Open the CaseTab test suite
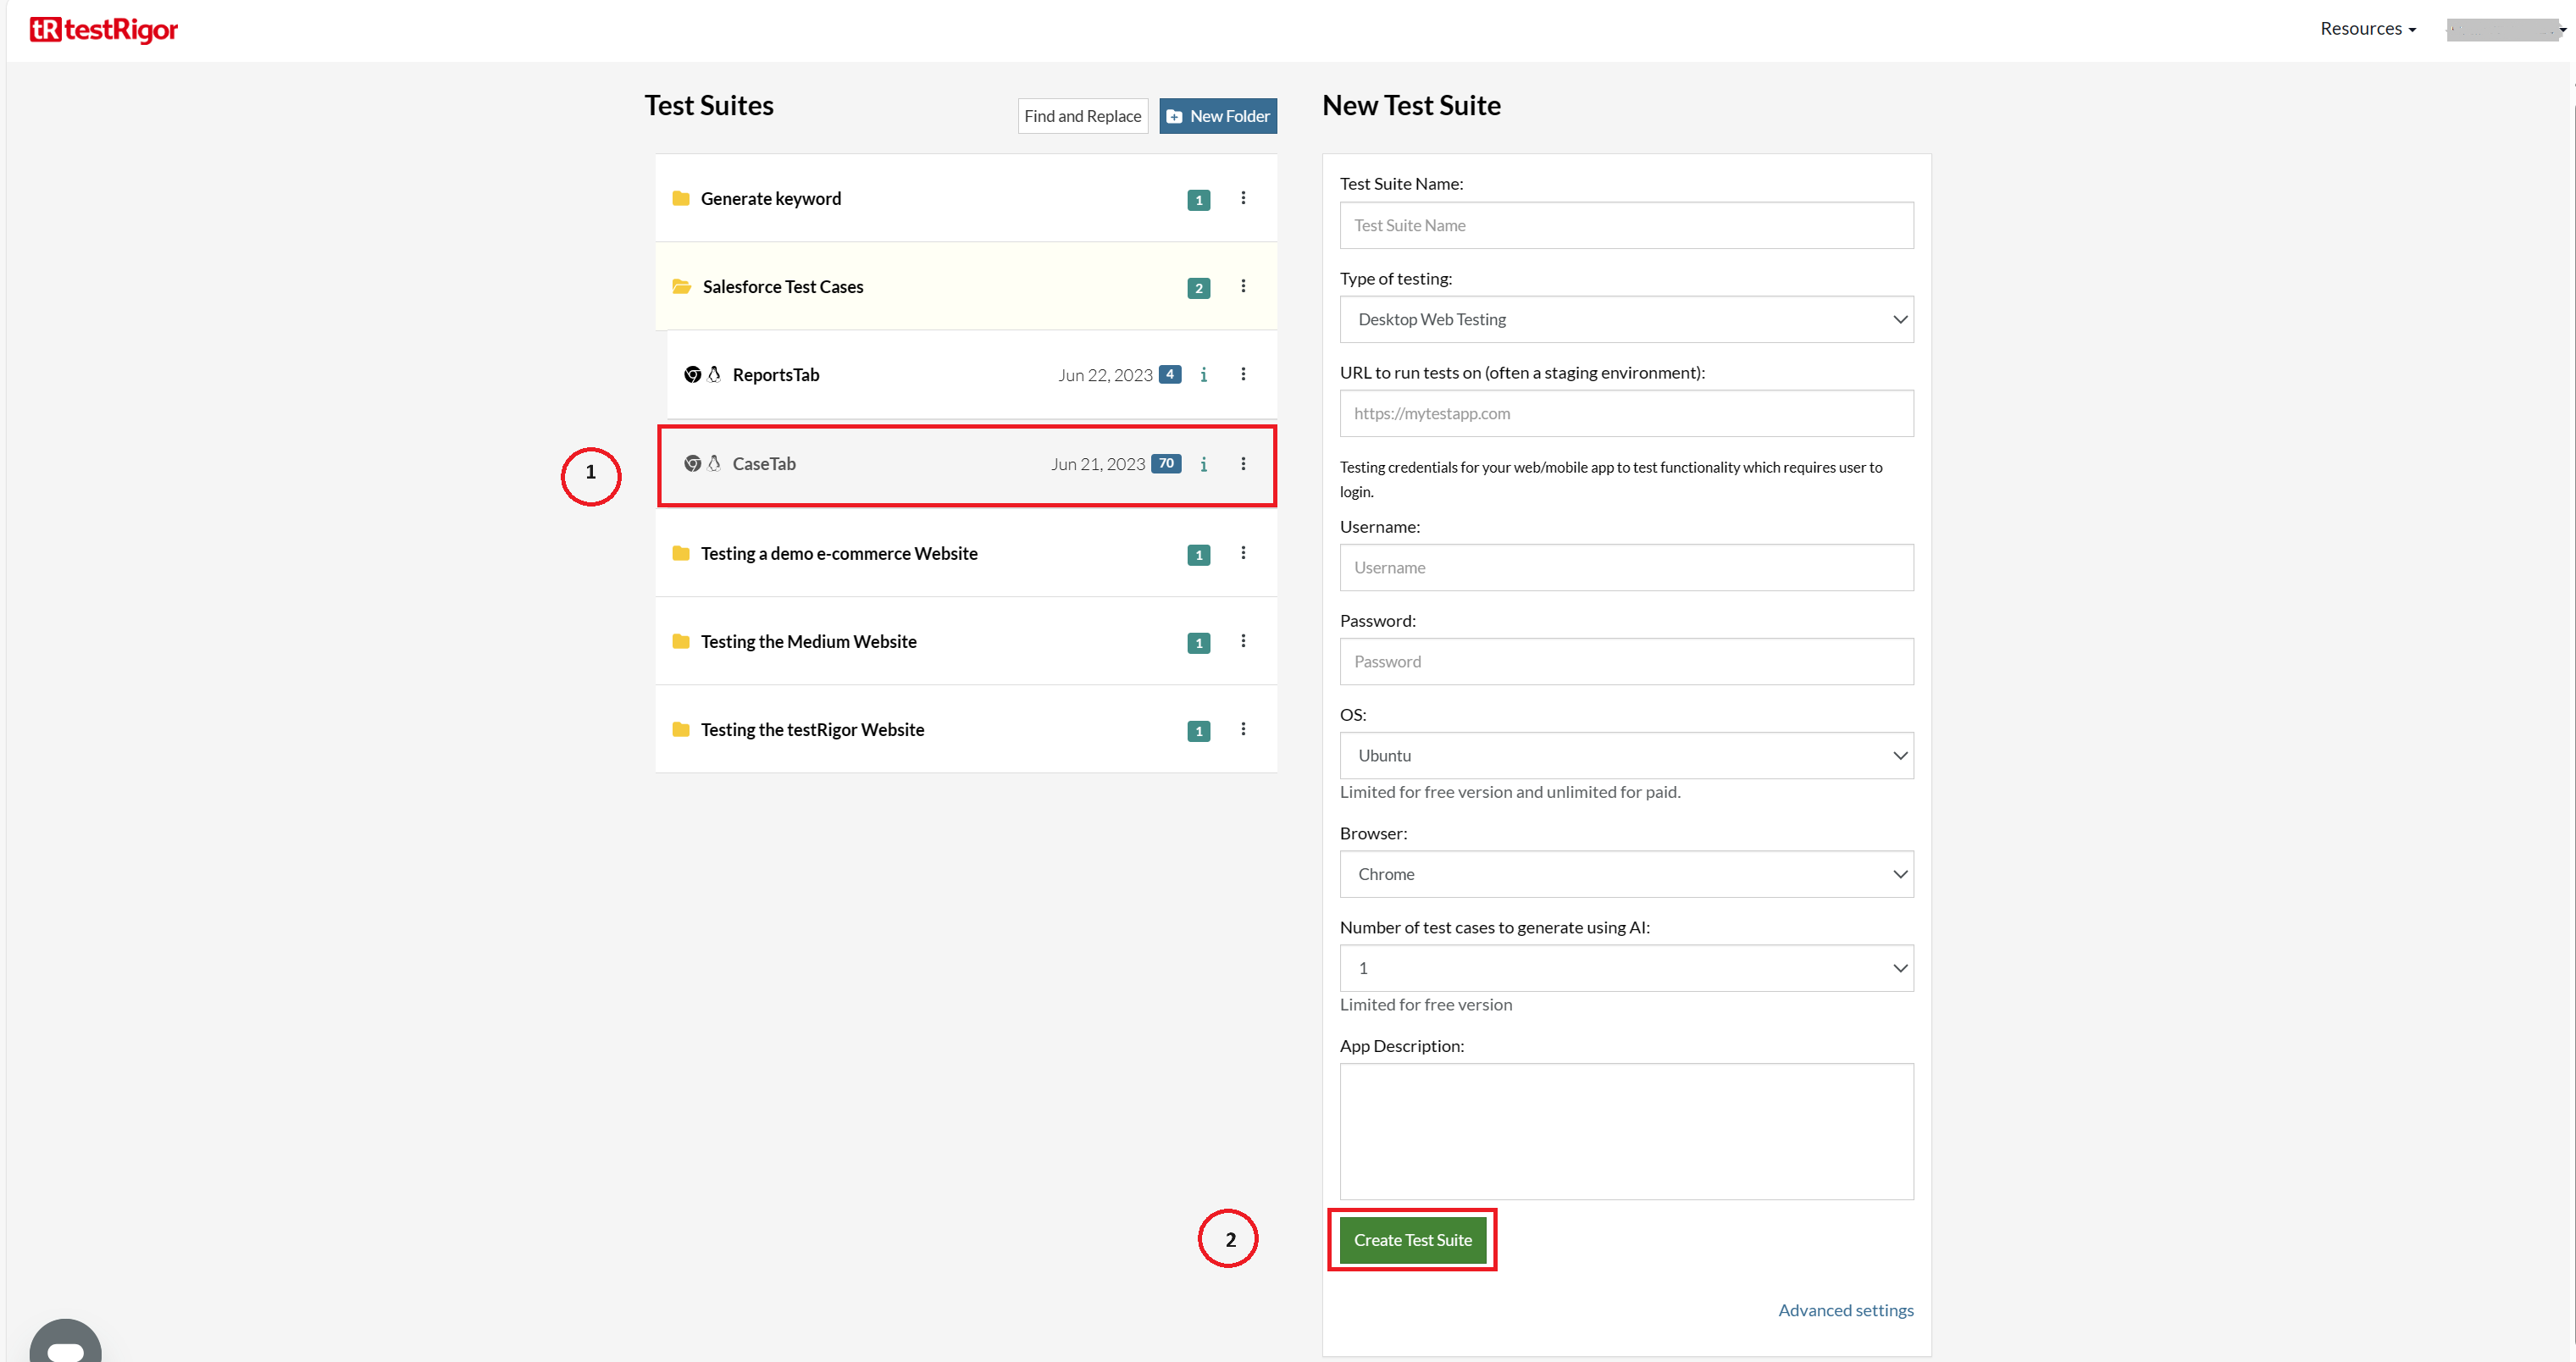 coord(764,464)
